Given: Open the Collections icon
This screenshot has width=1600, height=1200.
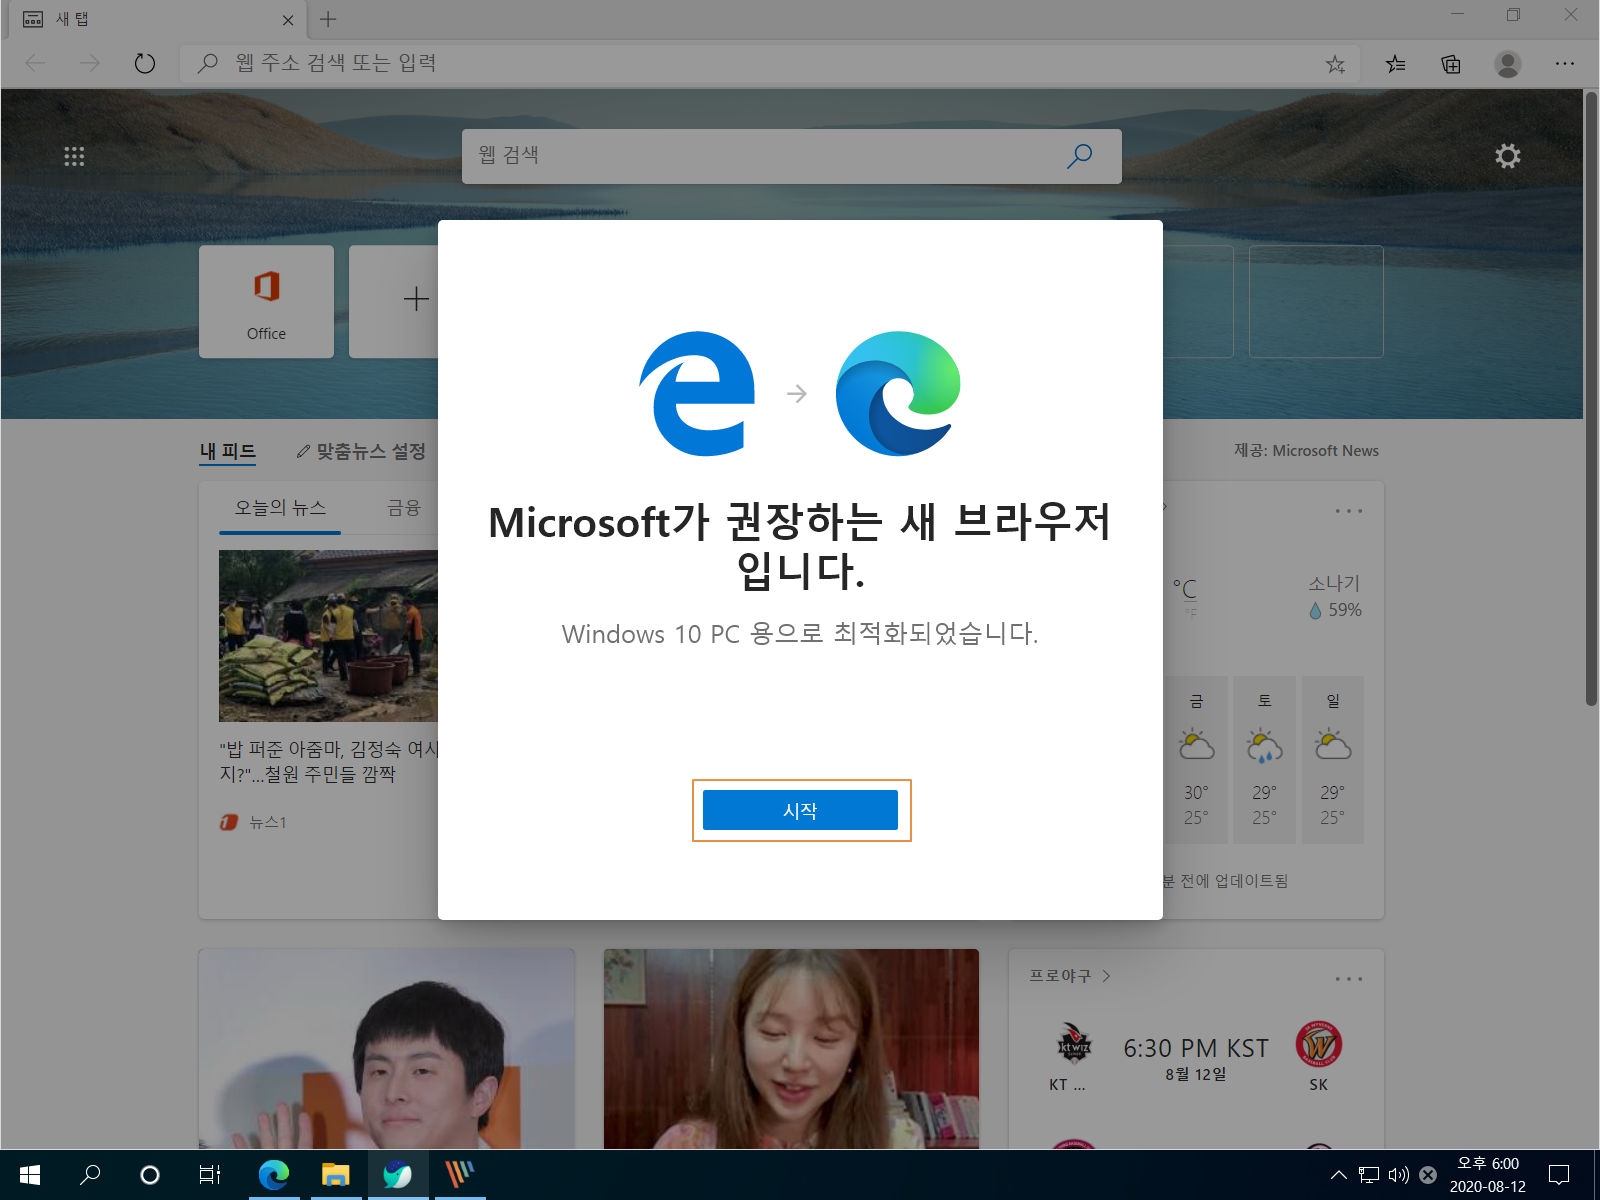Looking at the screenshot, I should pos(1451,64).
